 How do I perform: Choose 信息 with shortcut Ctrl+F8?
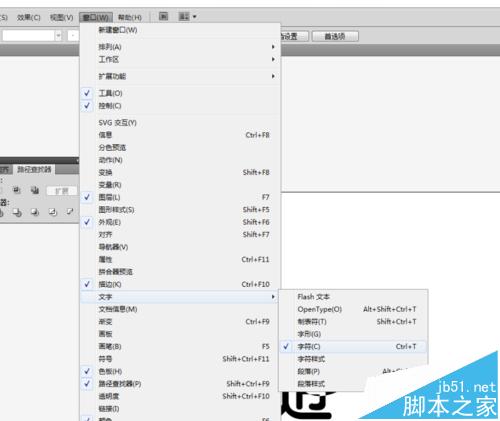tap(180, 135)
